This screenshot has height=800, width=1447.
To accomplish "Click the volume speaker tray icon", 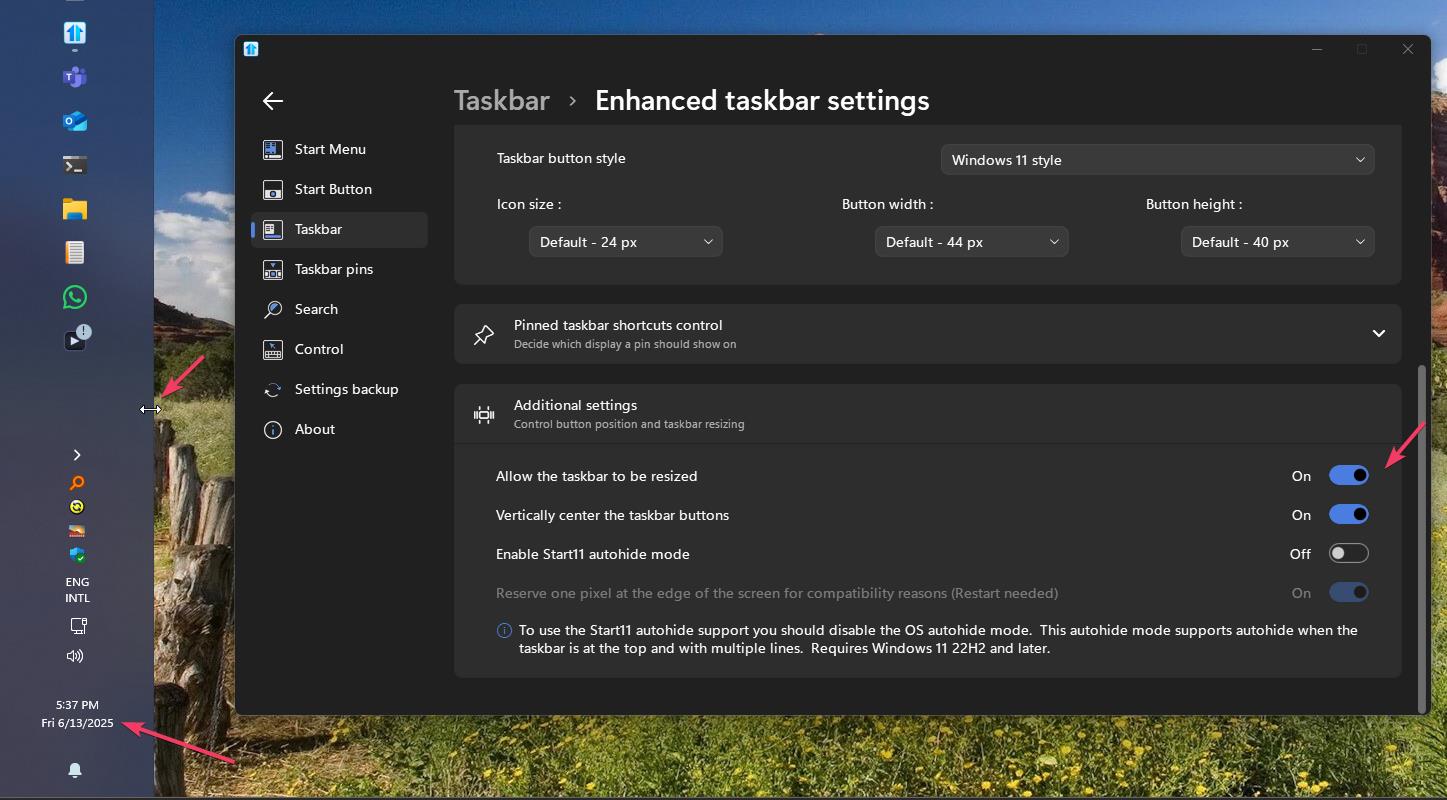I will pos(75,656).
